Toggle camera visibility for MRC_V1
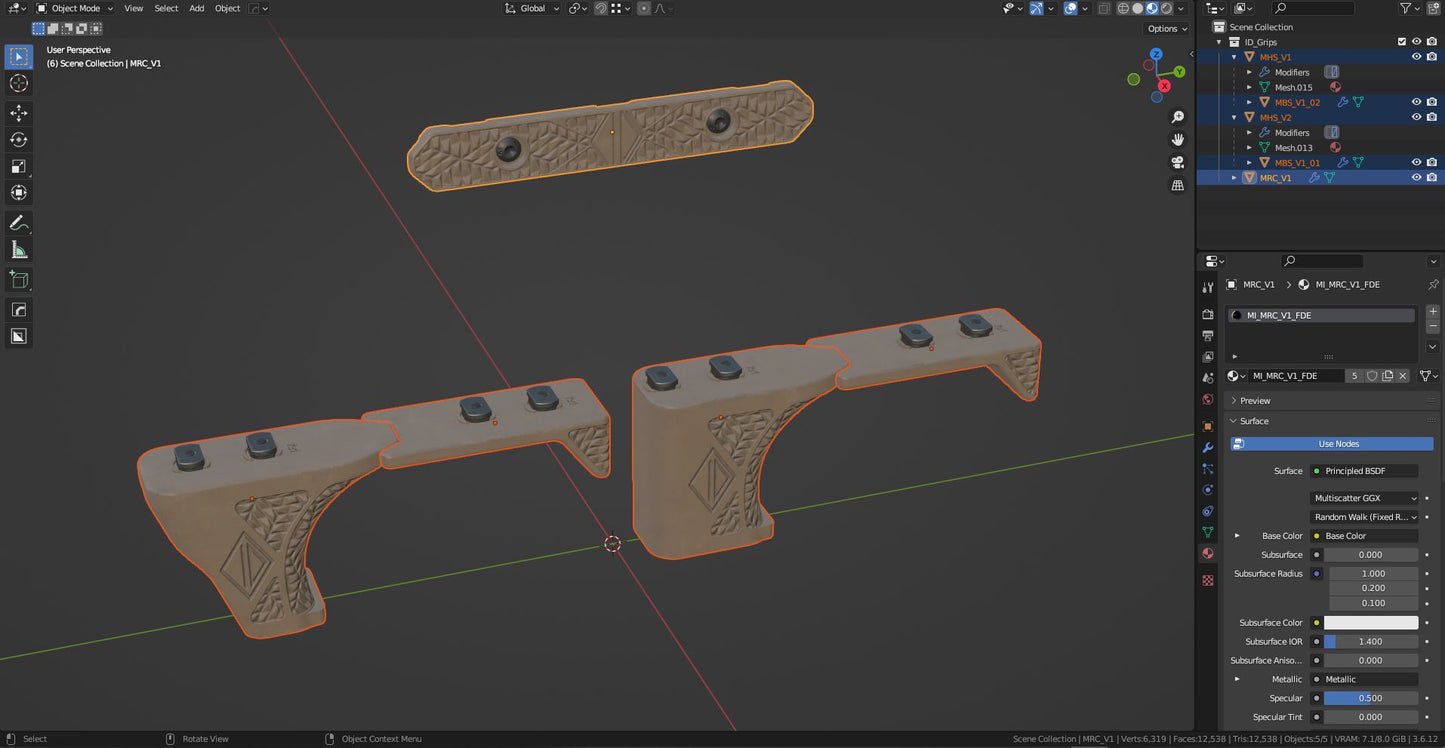The width and height of the screenshot is (1445, 748). click(1431, 177)
